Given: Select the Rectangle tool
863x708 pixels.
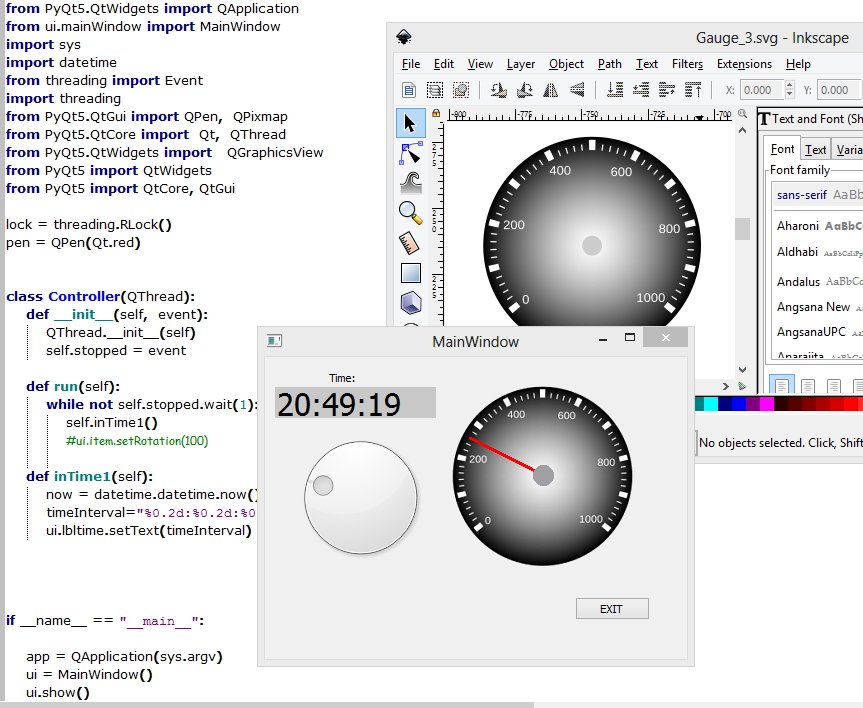Looking at the screenshot, I should (x=411, y=273).
